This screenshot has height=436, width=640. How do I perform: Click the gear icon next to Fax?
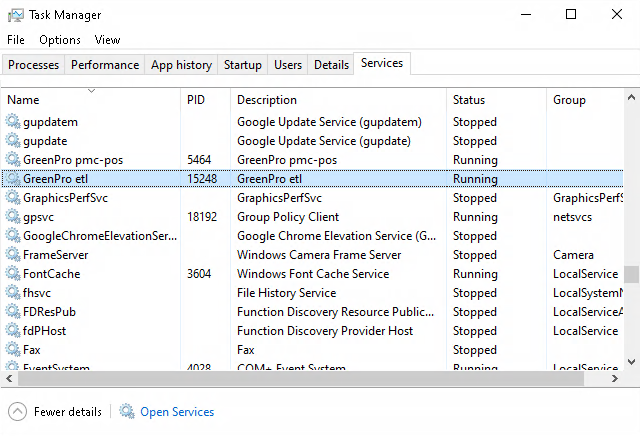click(x=13, y=350)
